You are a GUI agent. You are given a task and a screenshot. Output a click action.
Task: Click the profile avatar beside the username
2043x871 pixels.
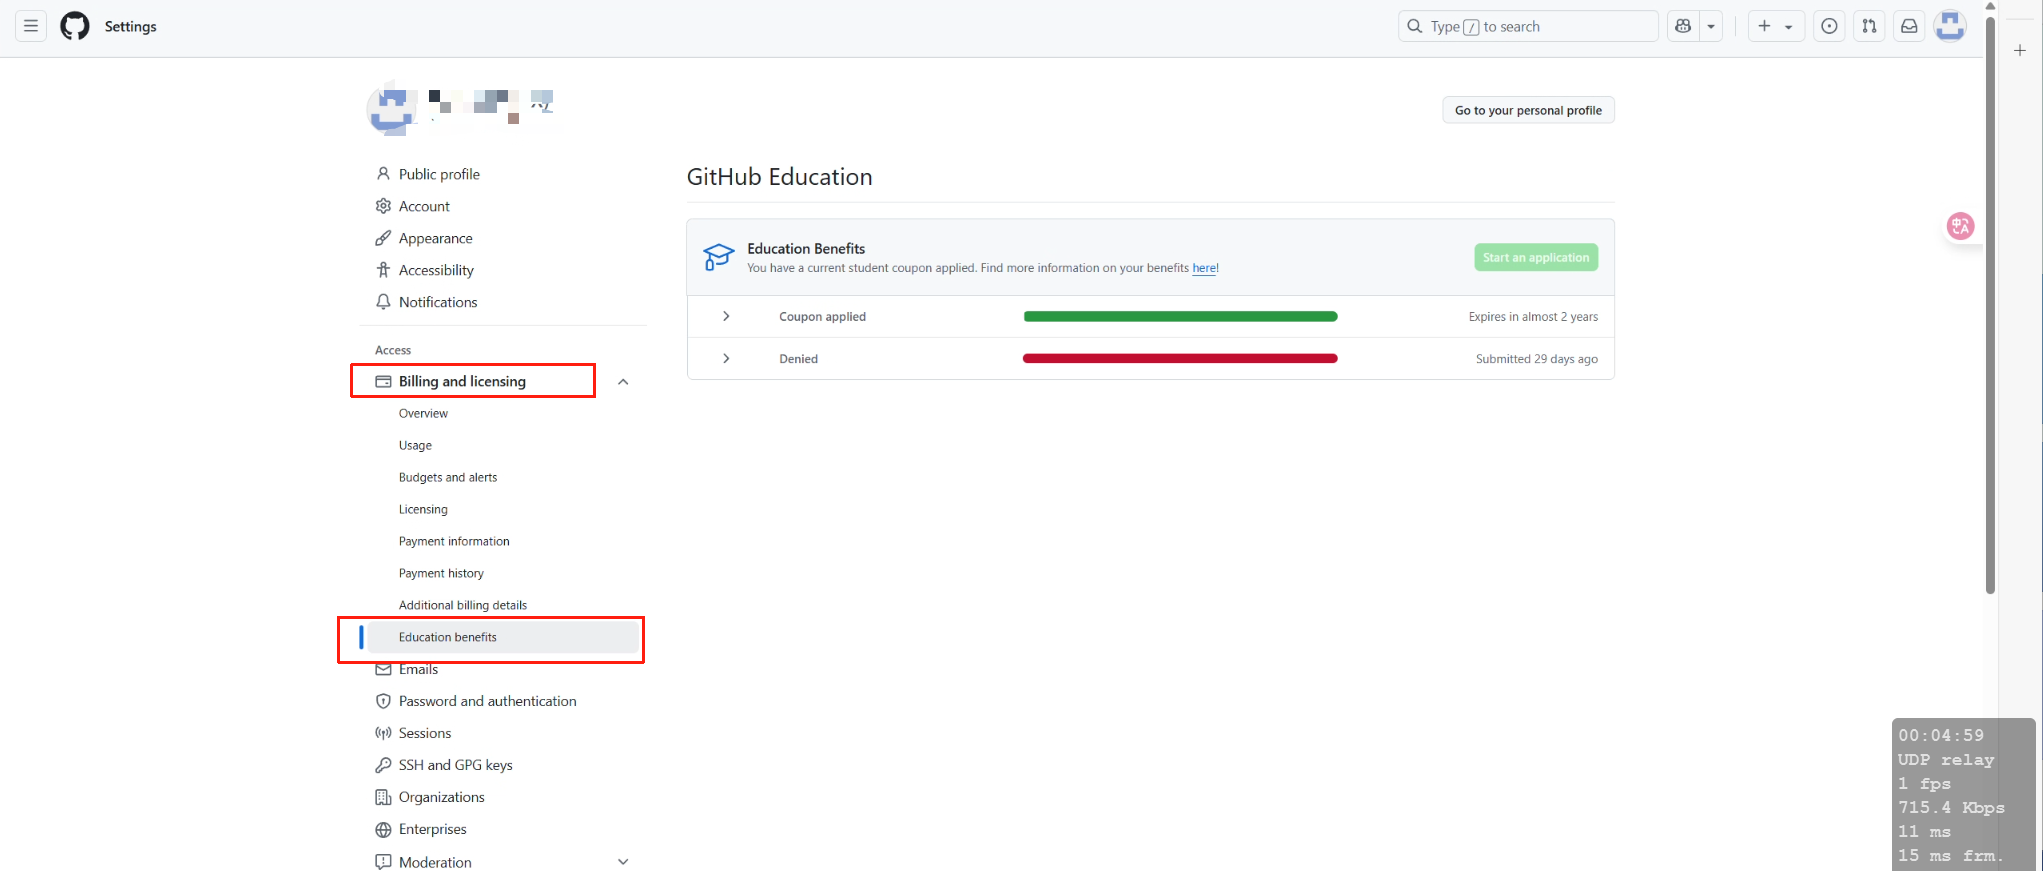[392, 110]
